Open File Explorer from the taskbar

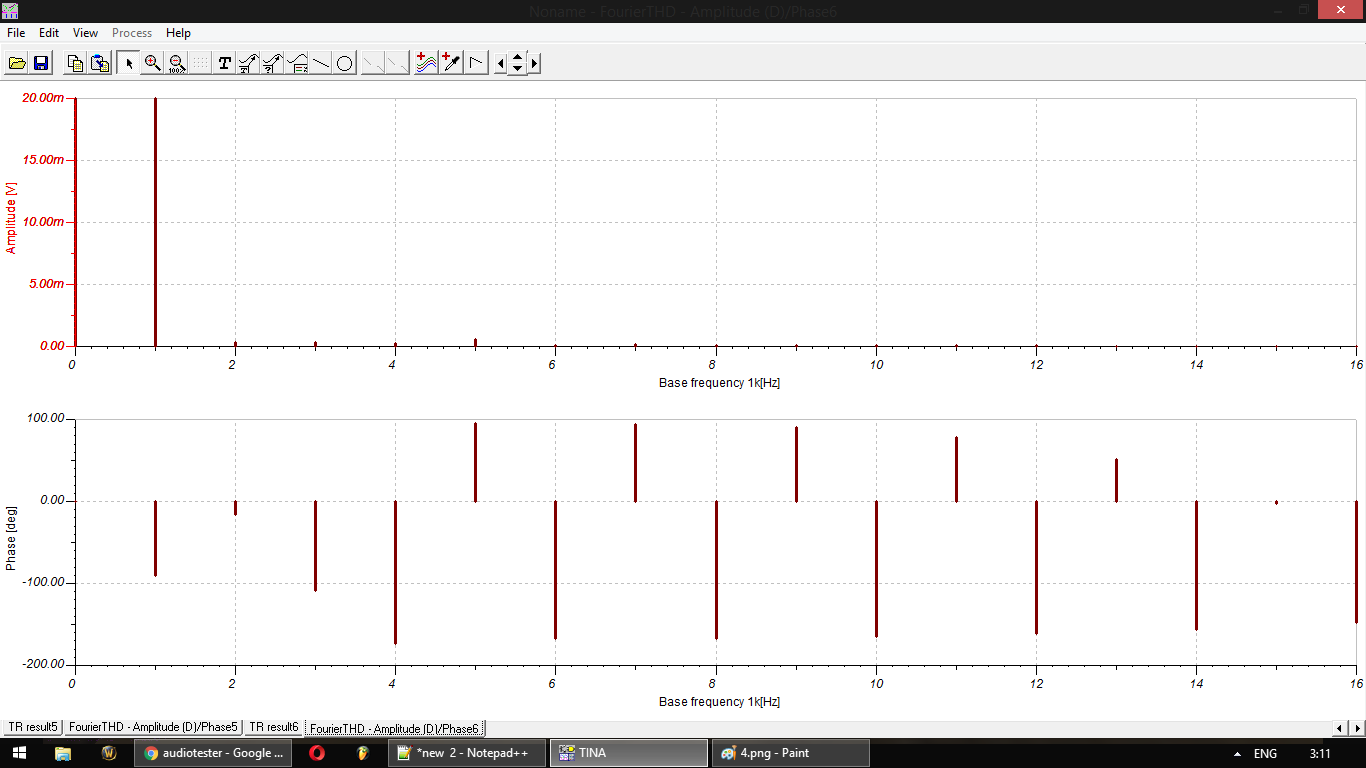(62, 753)
